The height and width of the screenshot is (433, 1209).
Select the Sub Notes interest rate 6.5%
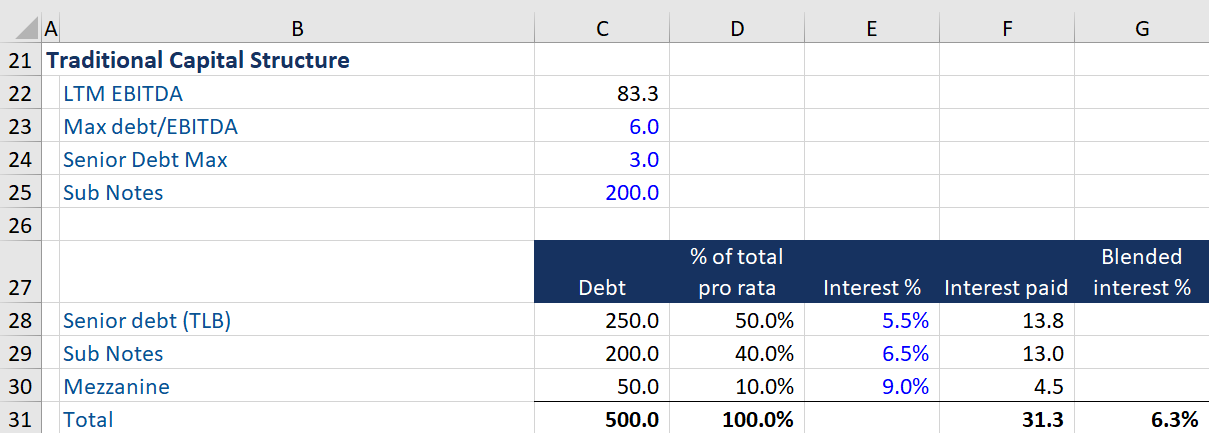[871, 353]
